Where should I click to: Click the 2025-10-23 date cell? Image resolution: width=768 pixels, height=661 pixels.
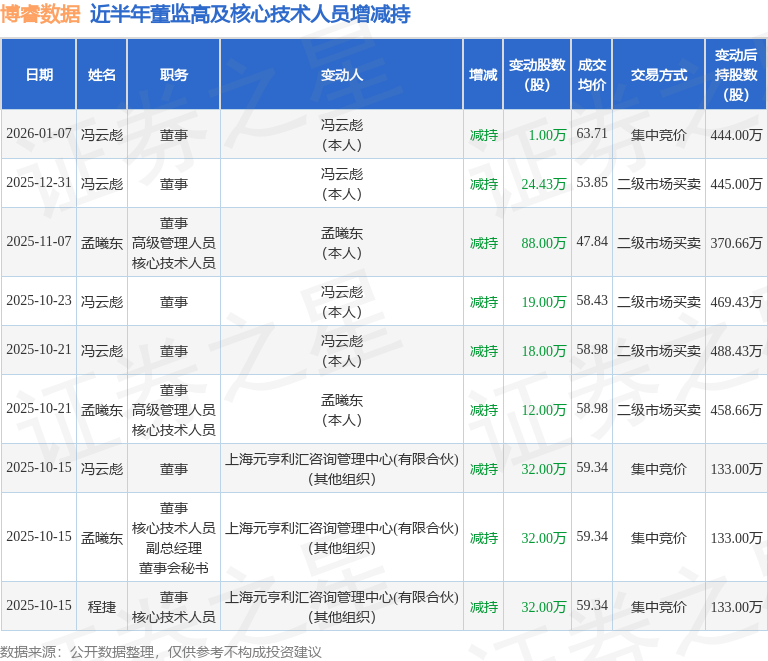pos(39,301)
